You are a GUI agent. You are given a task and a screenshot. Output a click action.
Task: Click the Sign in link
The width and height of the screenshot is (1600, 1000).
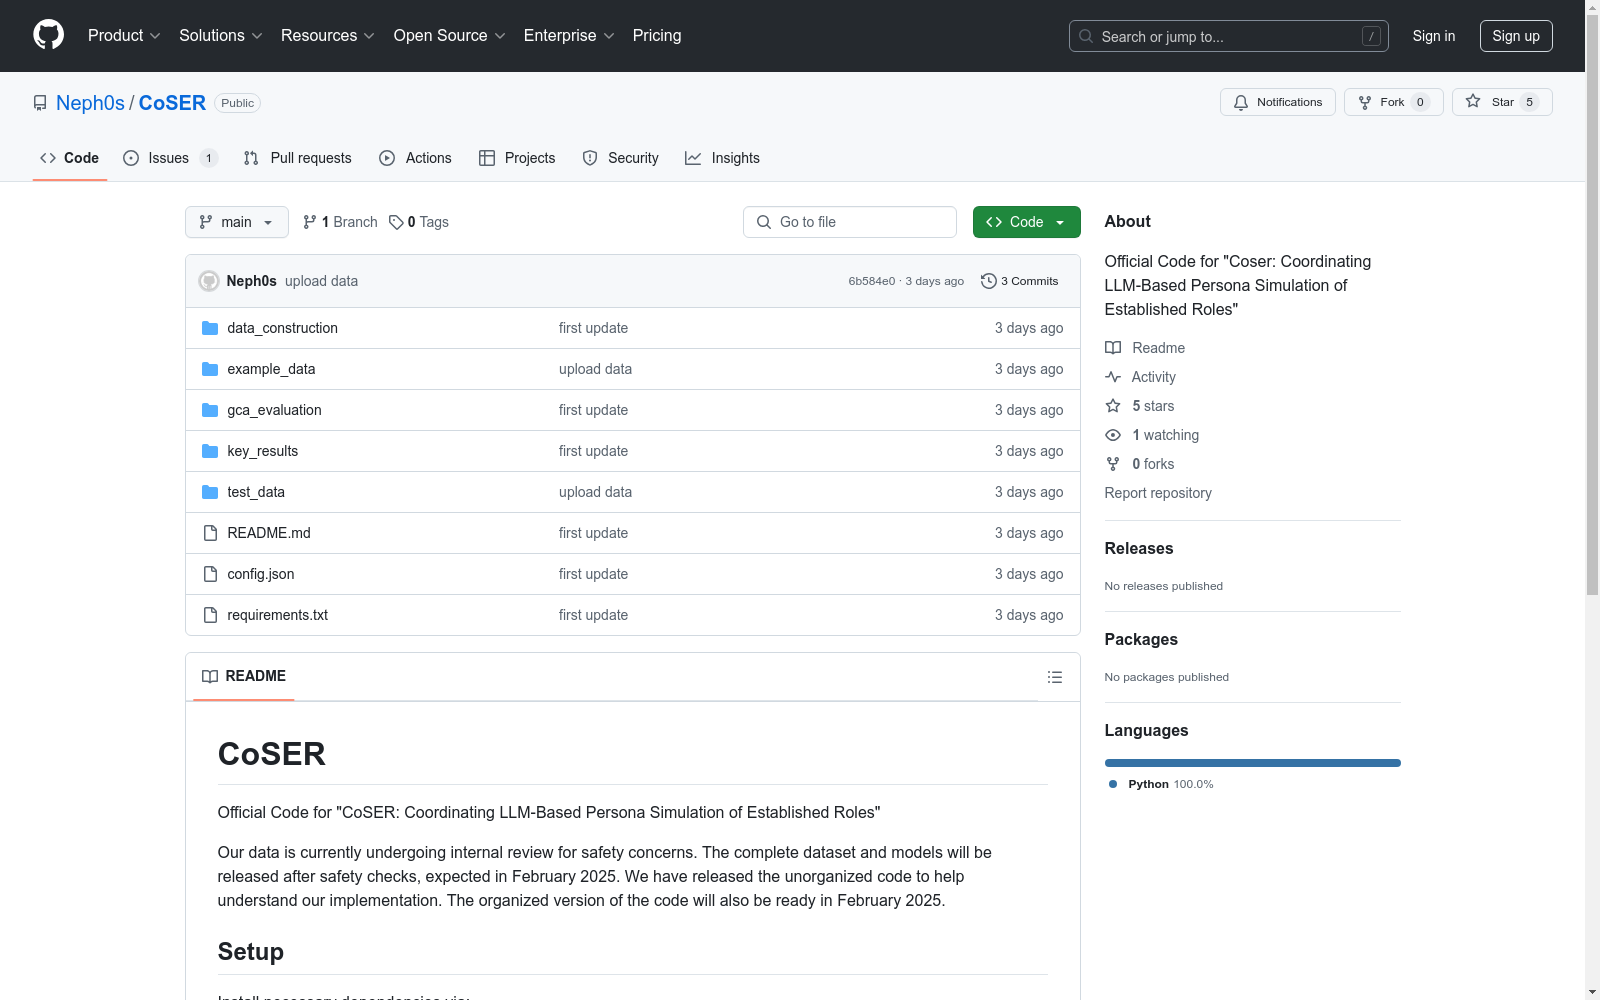[1434, 36]
